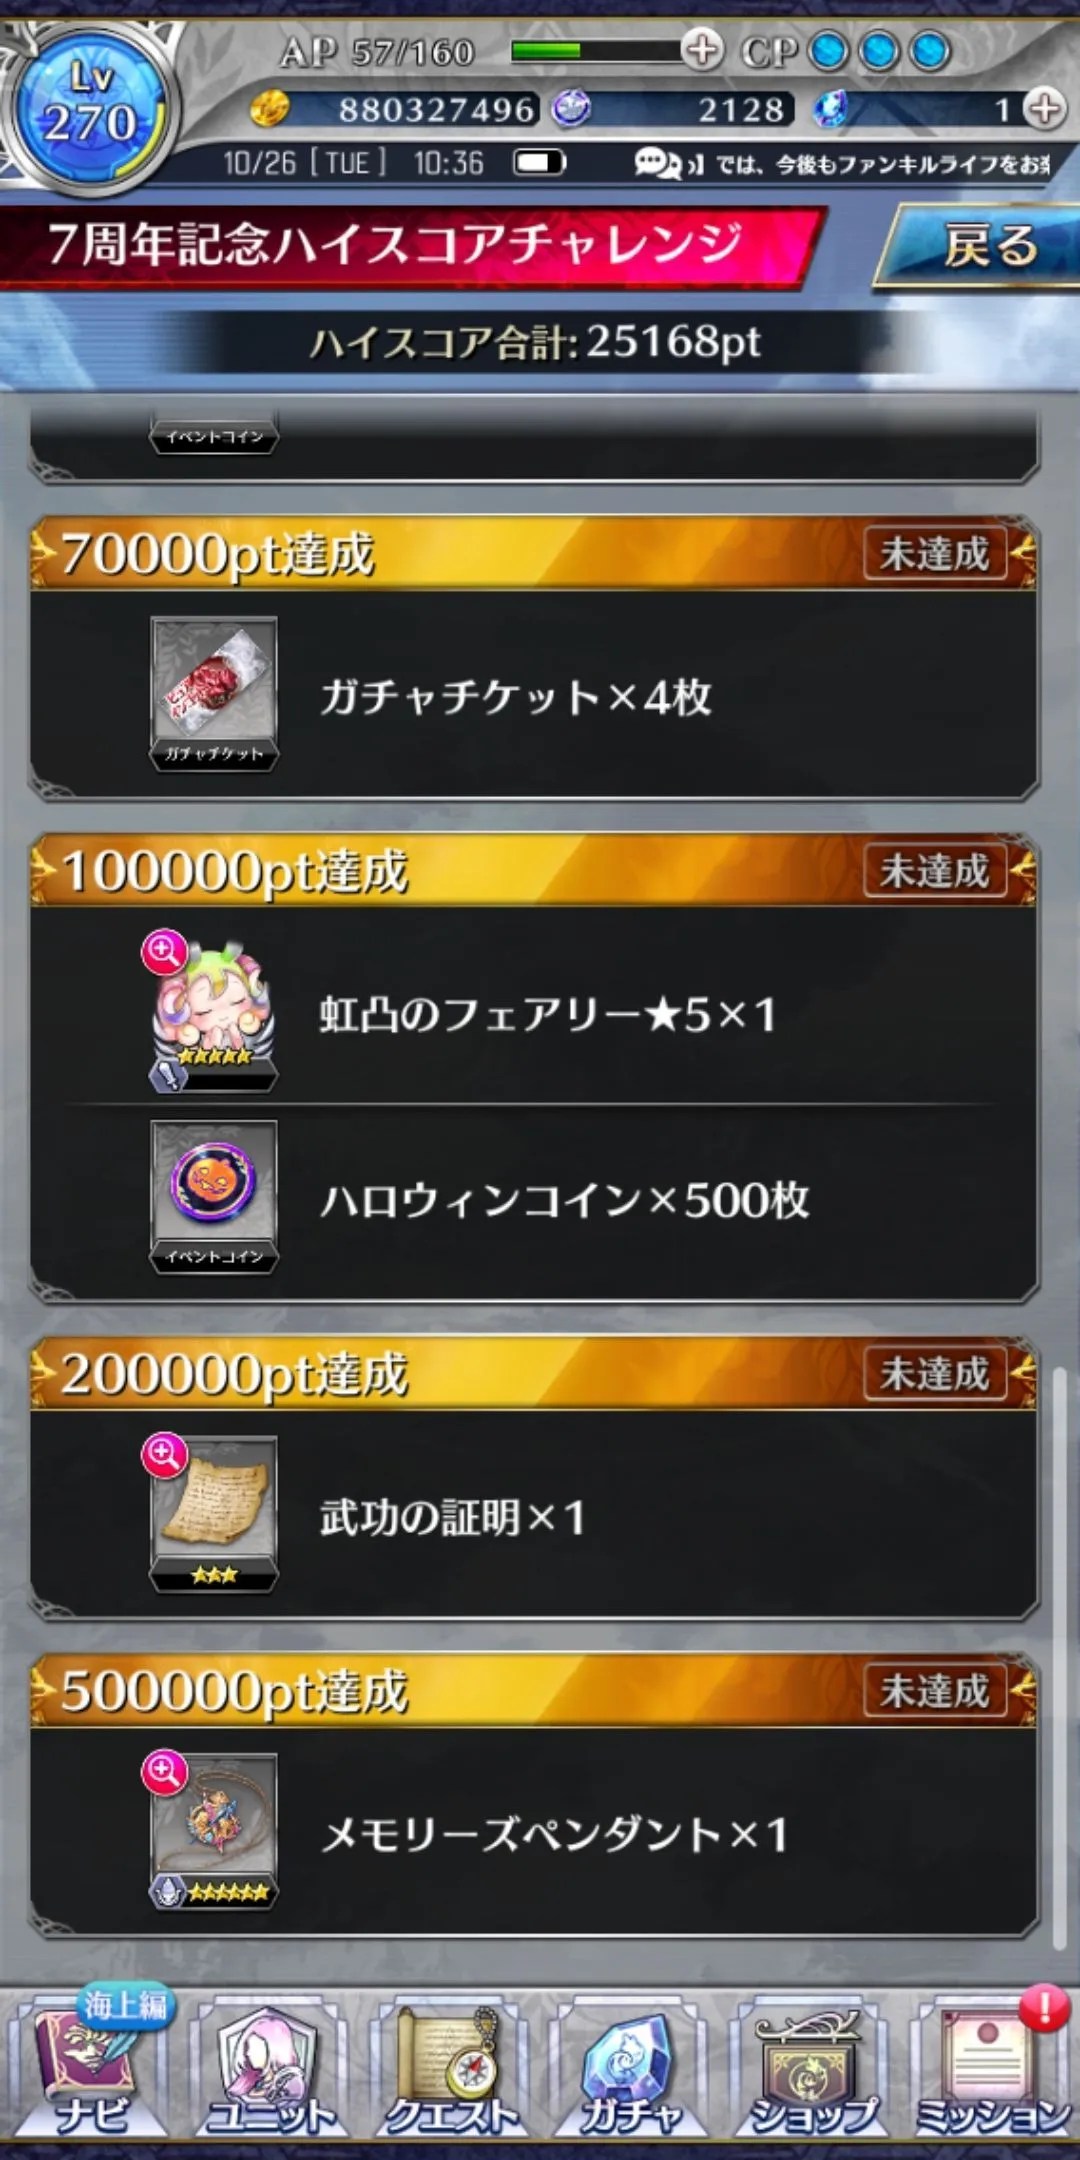This screenshot has width=1080, height=2160.
Task: Magnify the メモリーズペンダント reward
Action: pos(165,1772)
